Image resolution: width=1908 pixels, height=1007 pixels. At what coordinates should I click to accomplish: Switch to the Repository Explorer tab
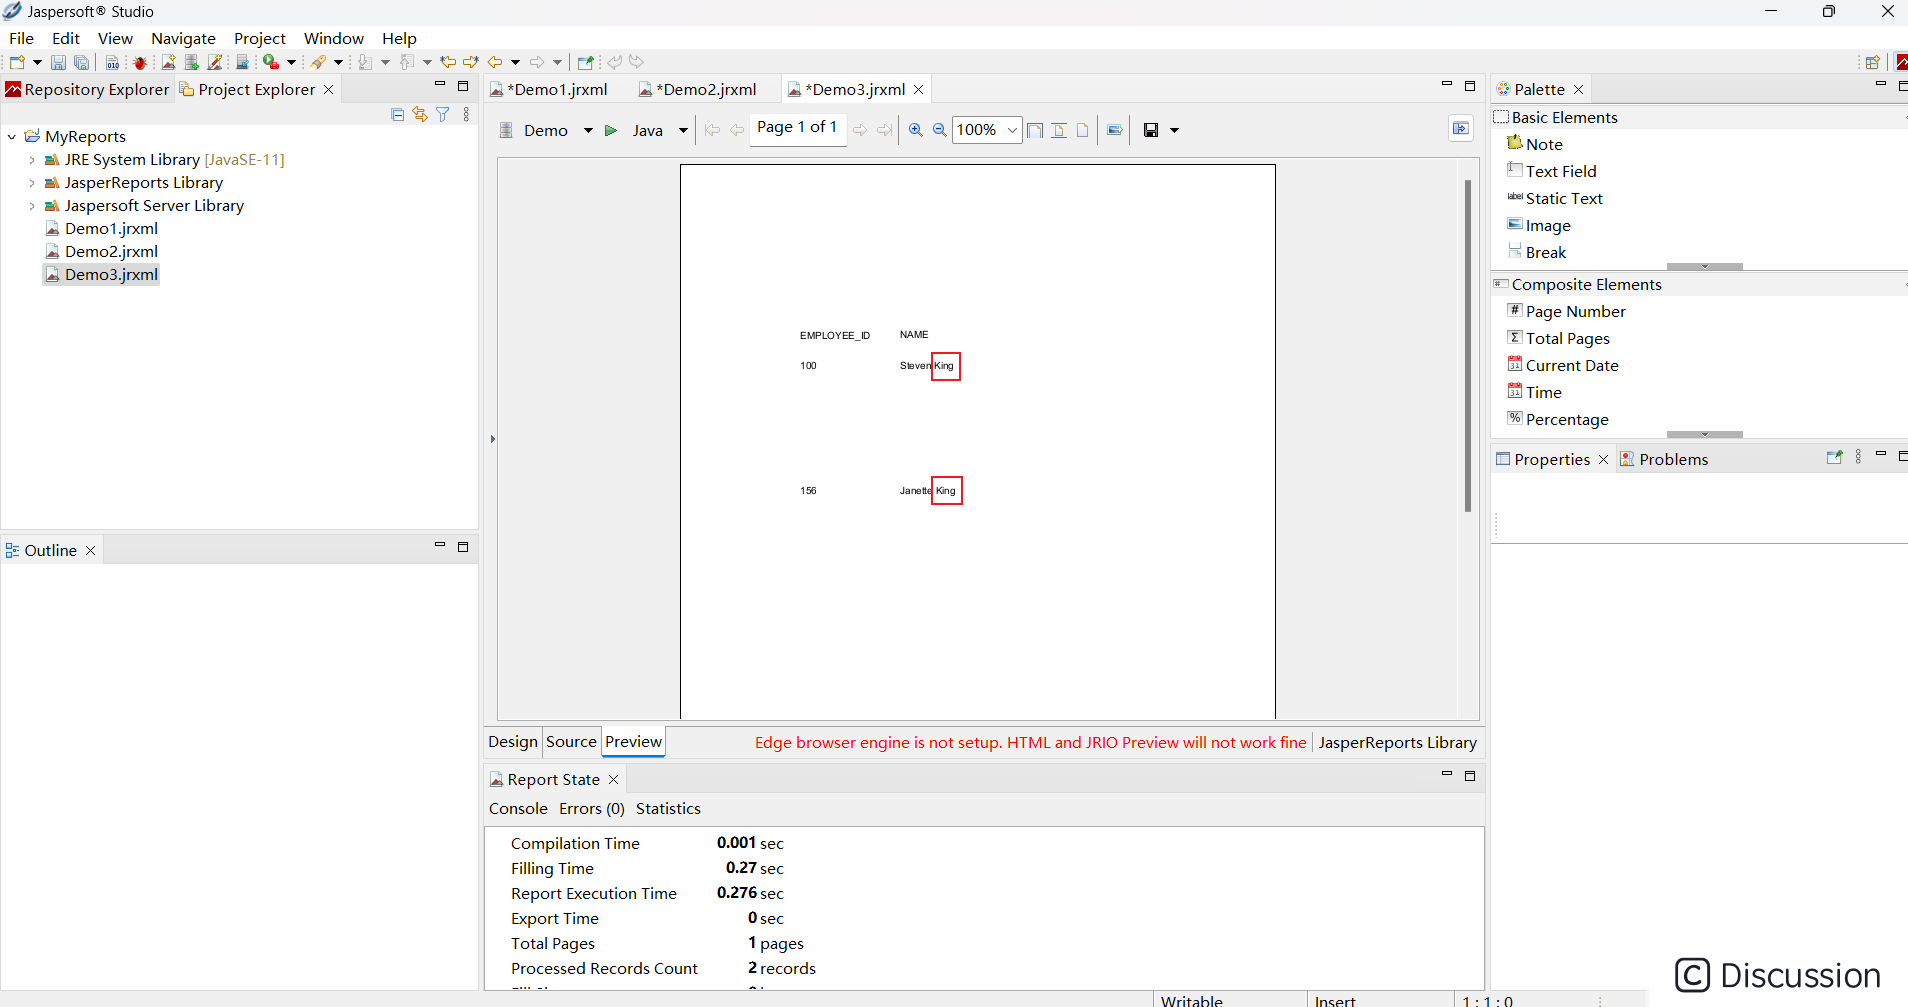click(87, 89)
